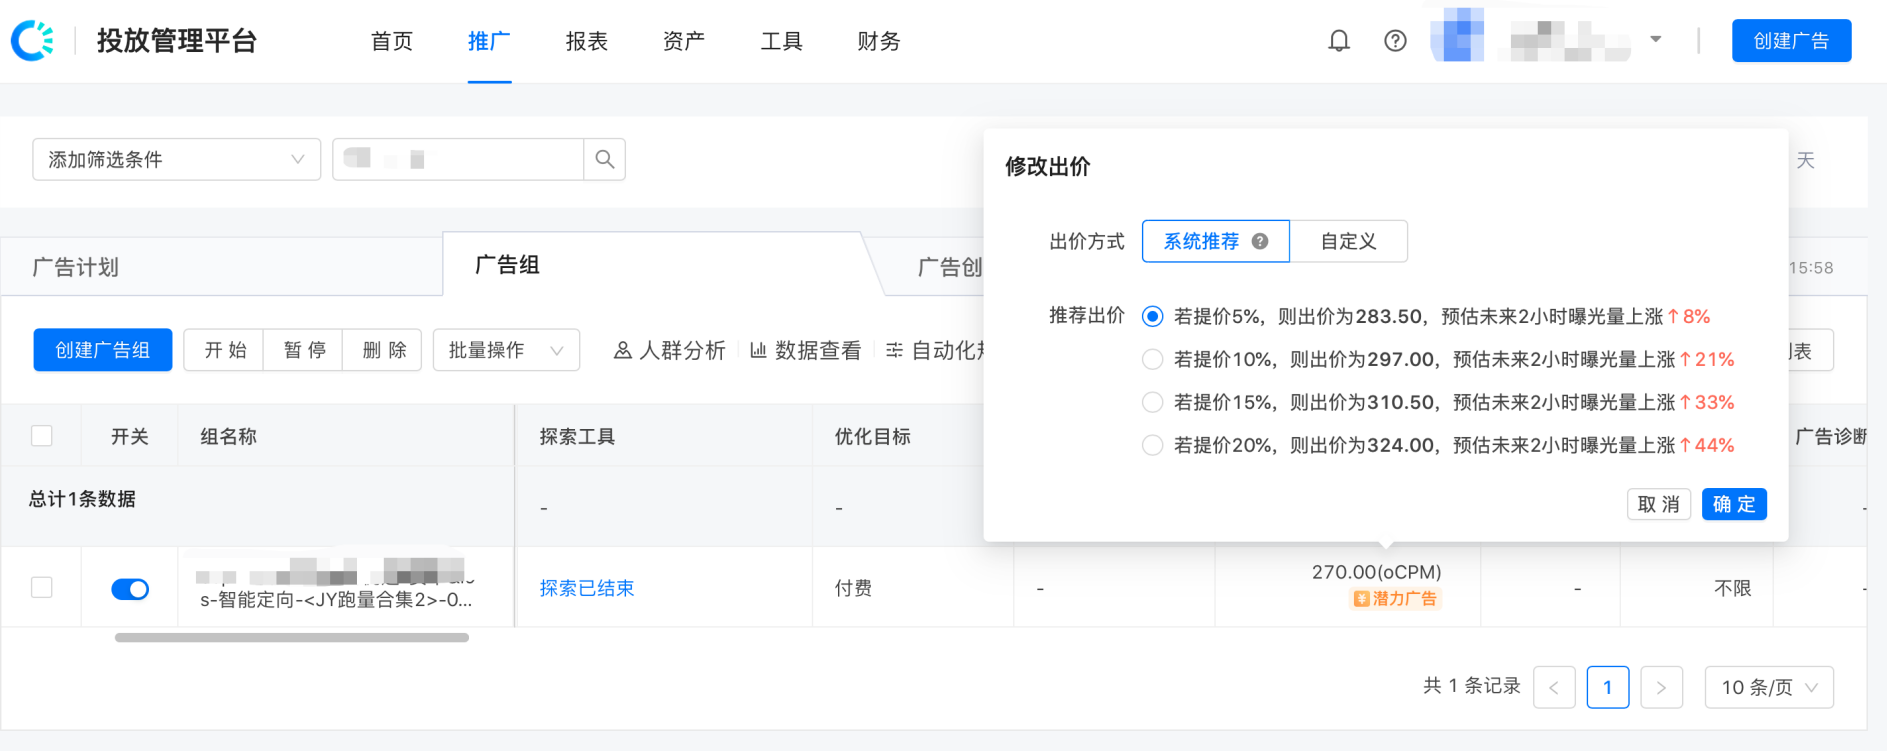
Task: Select the 提价5% radio option
Action: 1153,316
